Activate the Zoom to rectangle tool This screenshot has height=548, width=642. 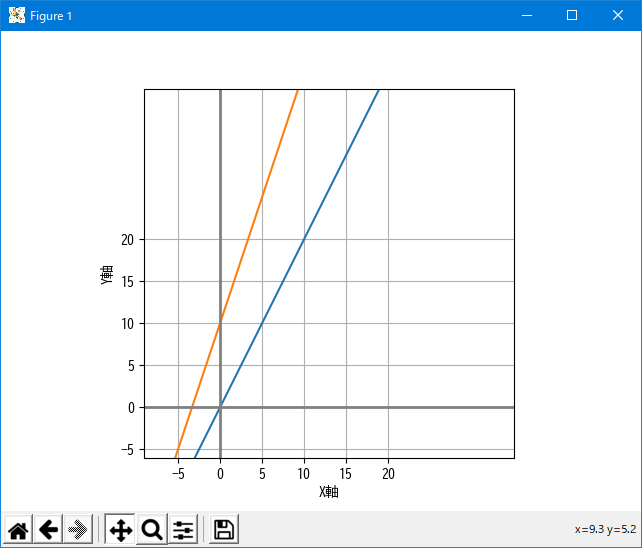tap(152, 530)
